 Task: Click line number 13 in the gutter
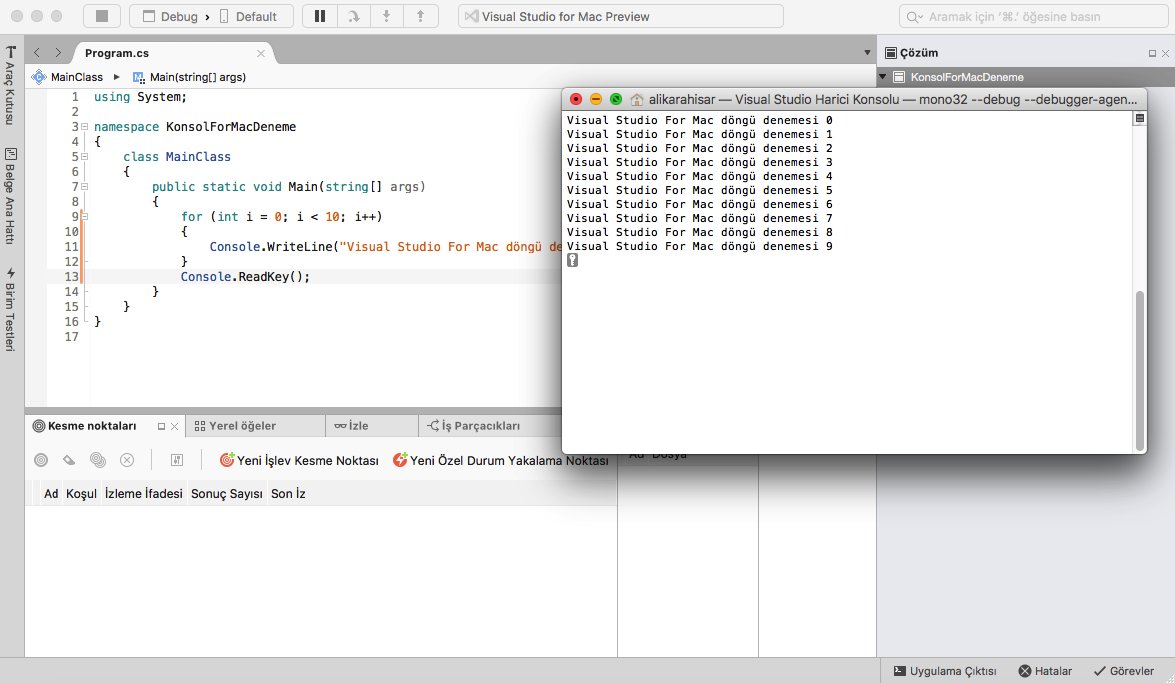click(x=71, y=277)
